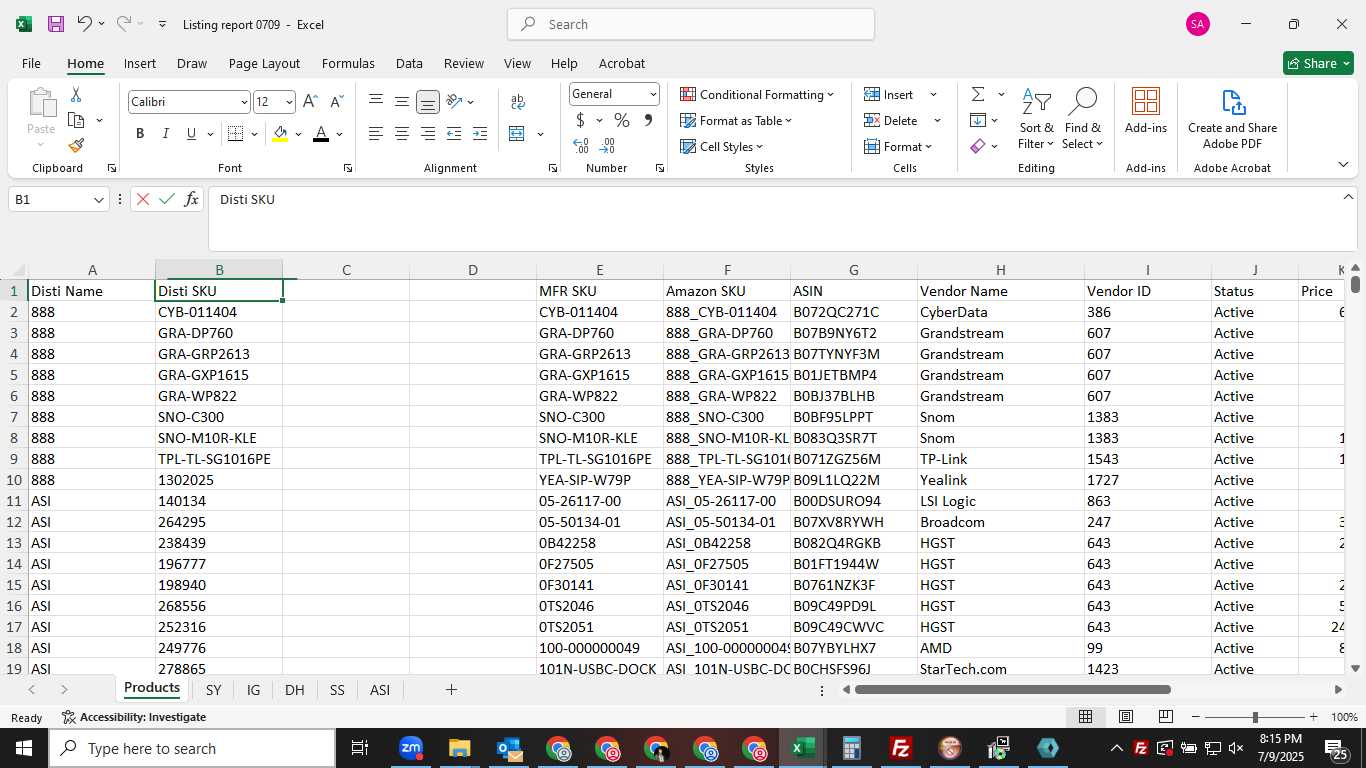Open the File menu

tap(31, 63)
